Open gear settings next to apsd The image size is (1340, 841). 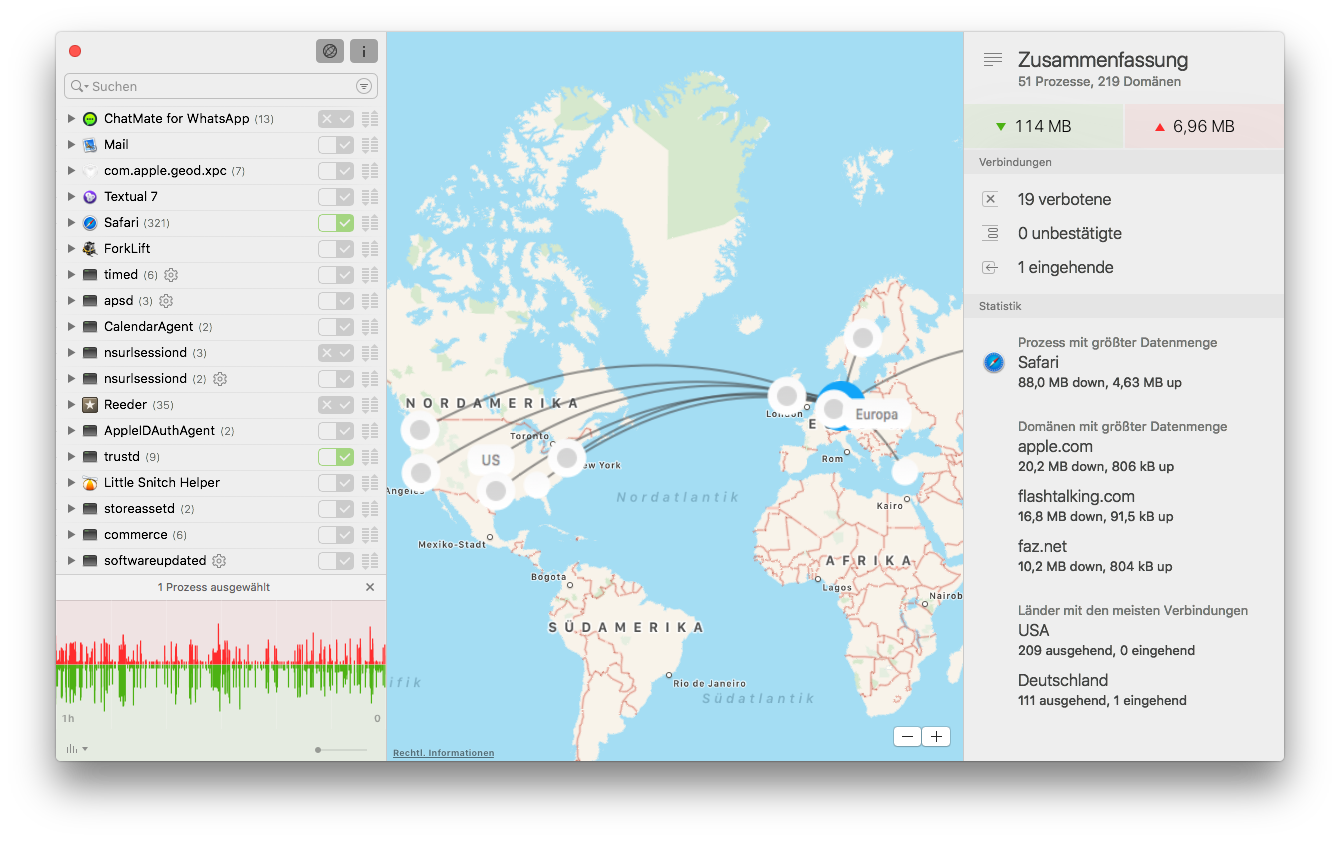167,301
